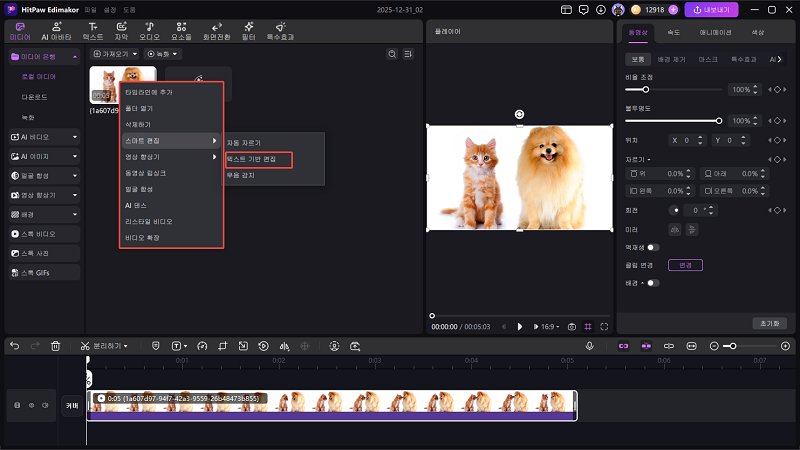Click the microphone voiceover icon
Image resolution: width=800 pixels, height=450 pixels.
pyautogui.click(x=590, y=345)
